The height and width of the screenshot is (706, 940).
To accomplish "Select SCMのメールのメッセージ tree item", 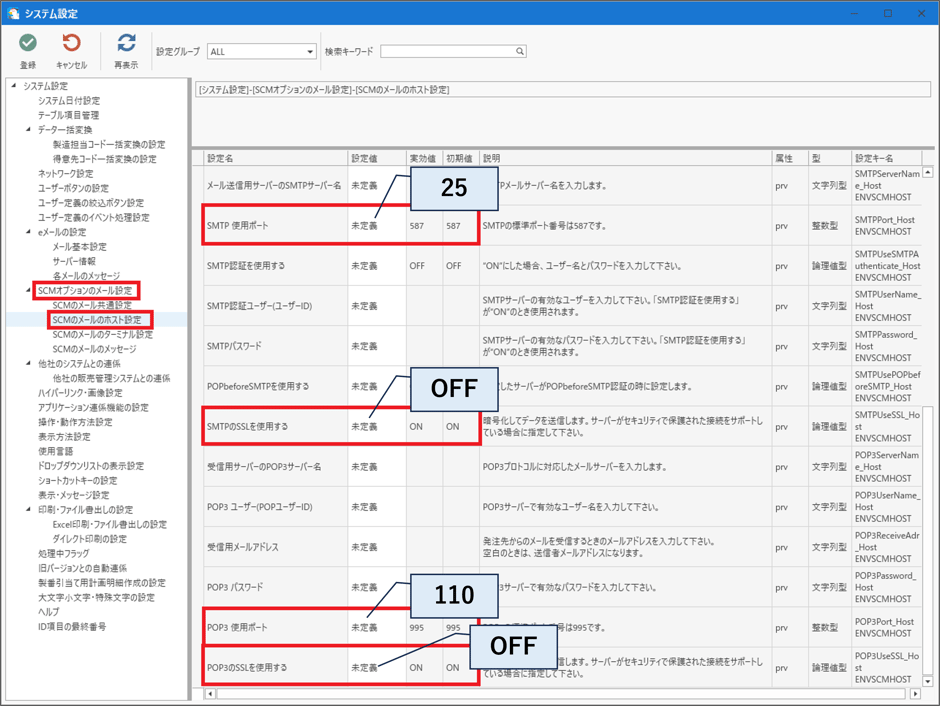I will [95, 349].
